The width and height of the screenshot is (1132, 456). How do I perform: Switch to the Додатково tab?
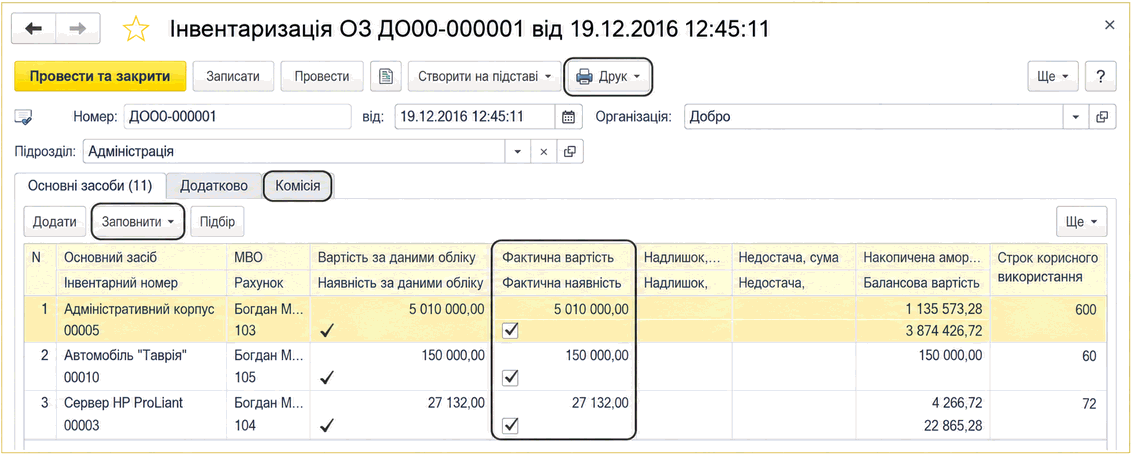pos(214,185)
